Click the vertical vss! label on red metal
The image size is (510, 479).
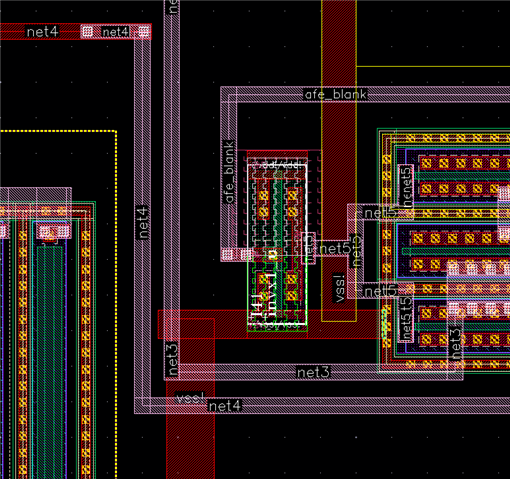(339, 288)
